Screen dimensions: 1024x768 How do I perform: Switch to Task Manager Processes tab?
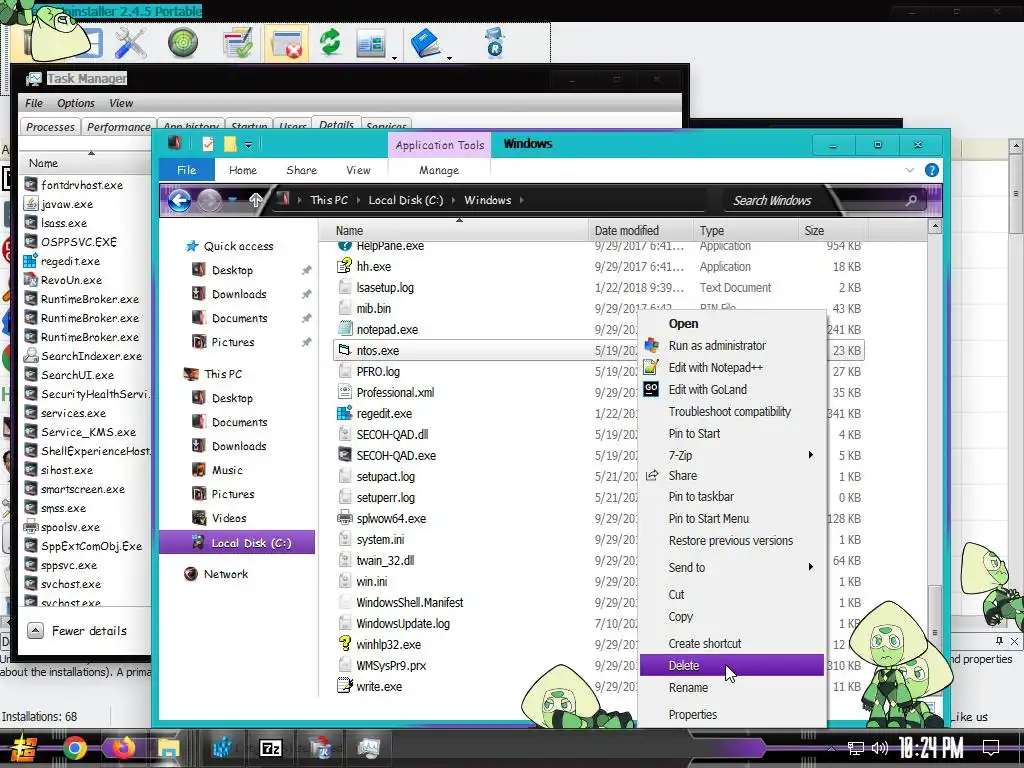[x=50, y=127]
